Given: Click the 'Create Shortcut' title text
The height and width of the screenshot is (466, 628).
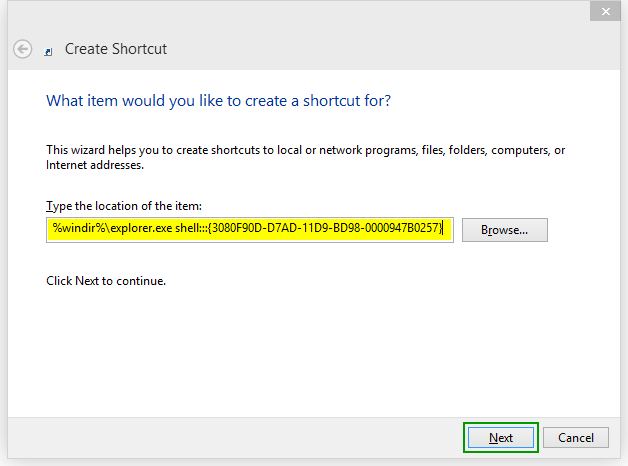Looking at the screenshot, I should [116, 49].
